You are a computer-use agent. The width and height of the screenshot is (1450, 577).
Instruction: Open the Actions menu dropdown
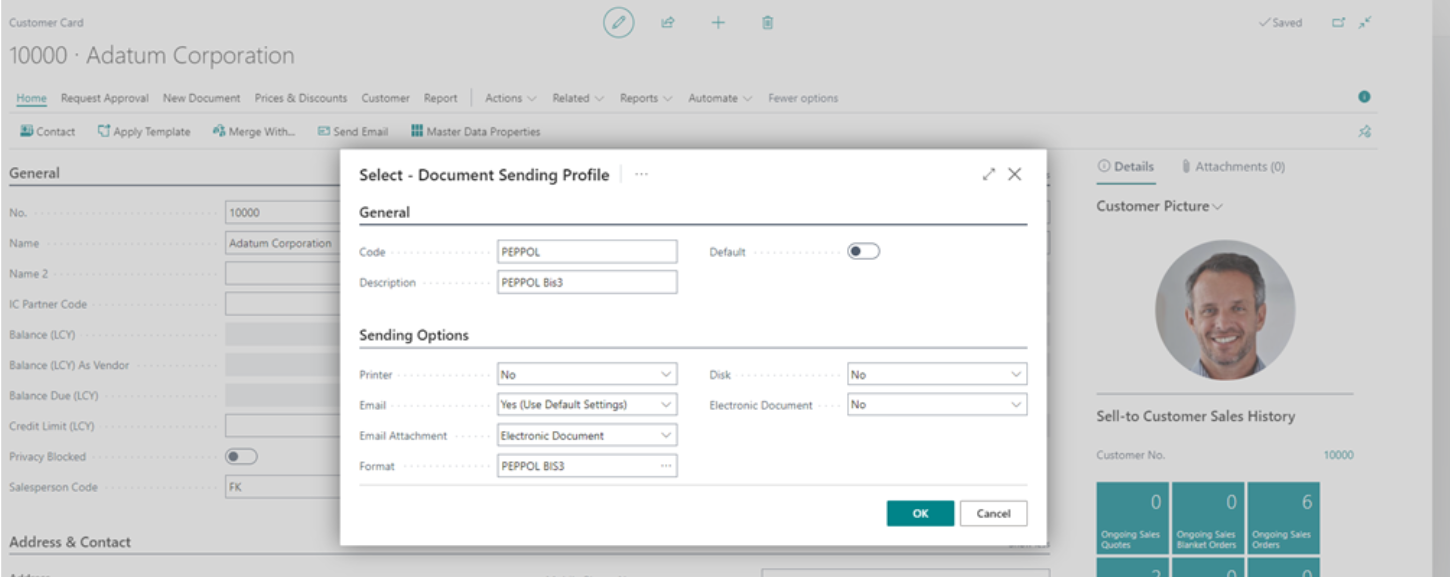pos(510,98)
